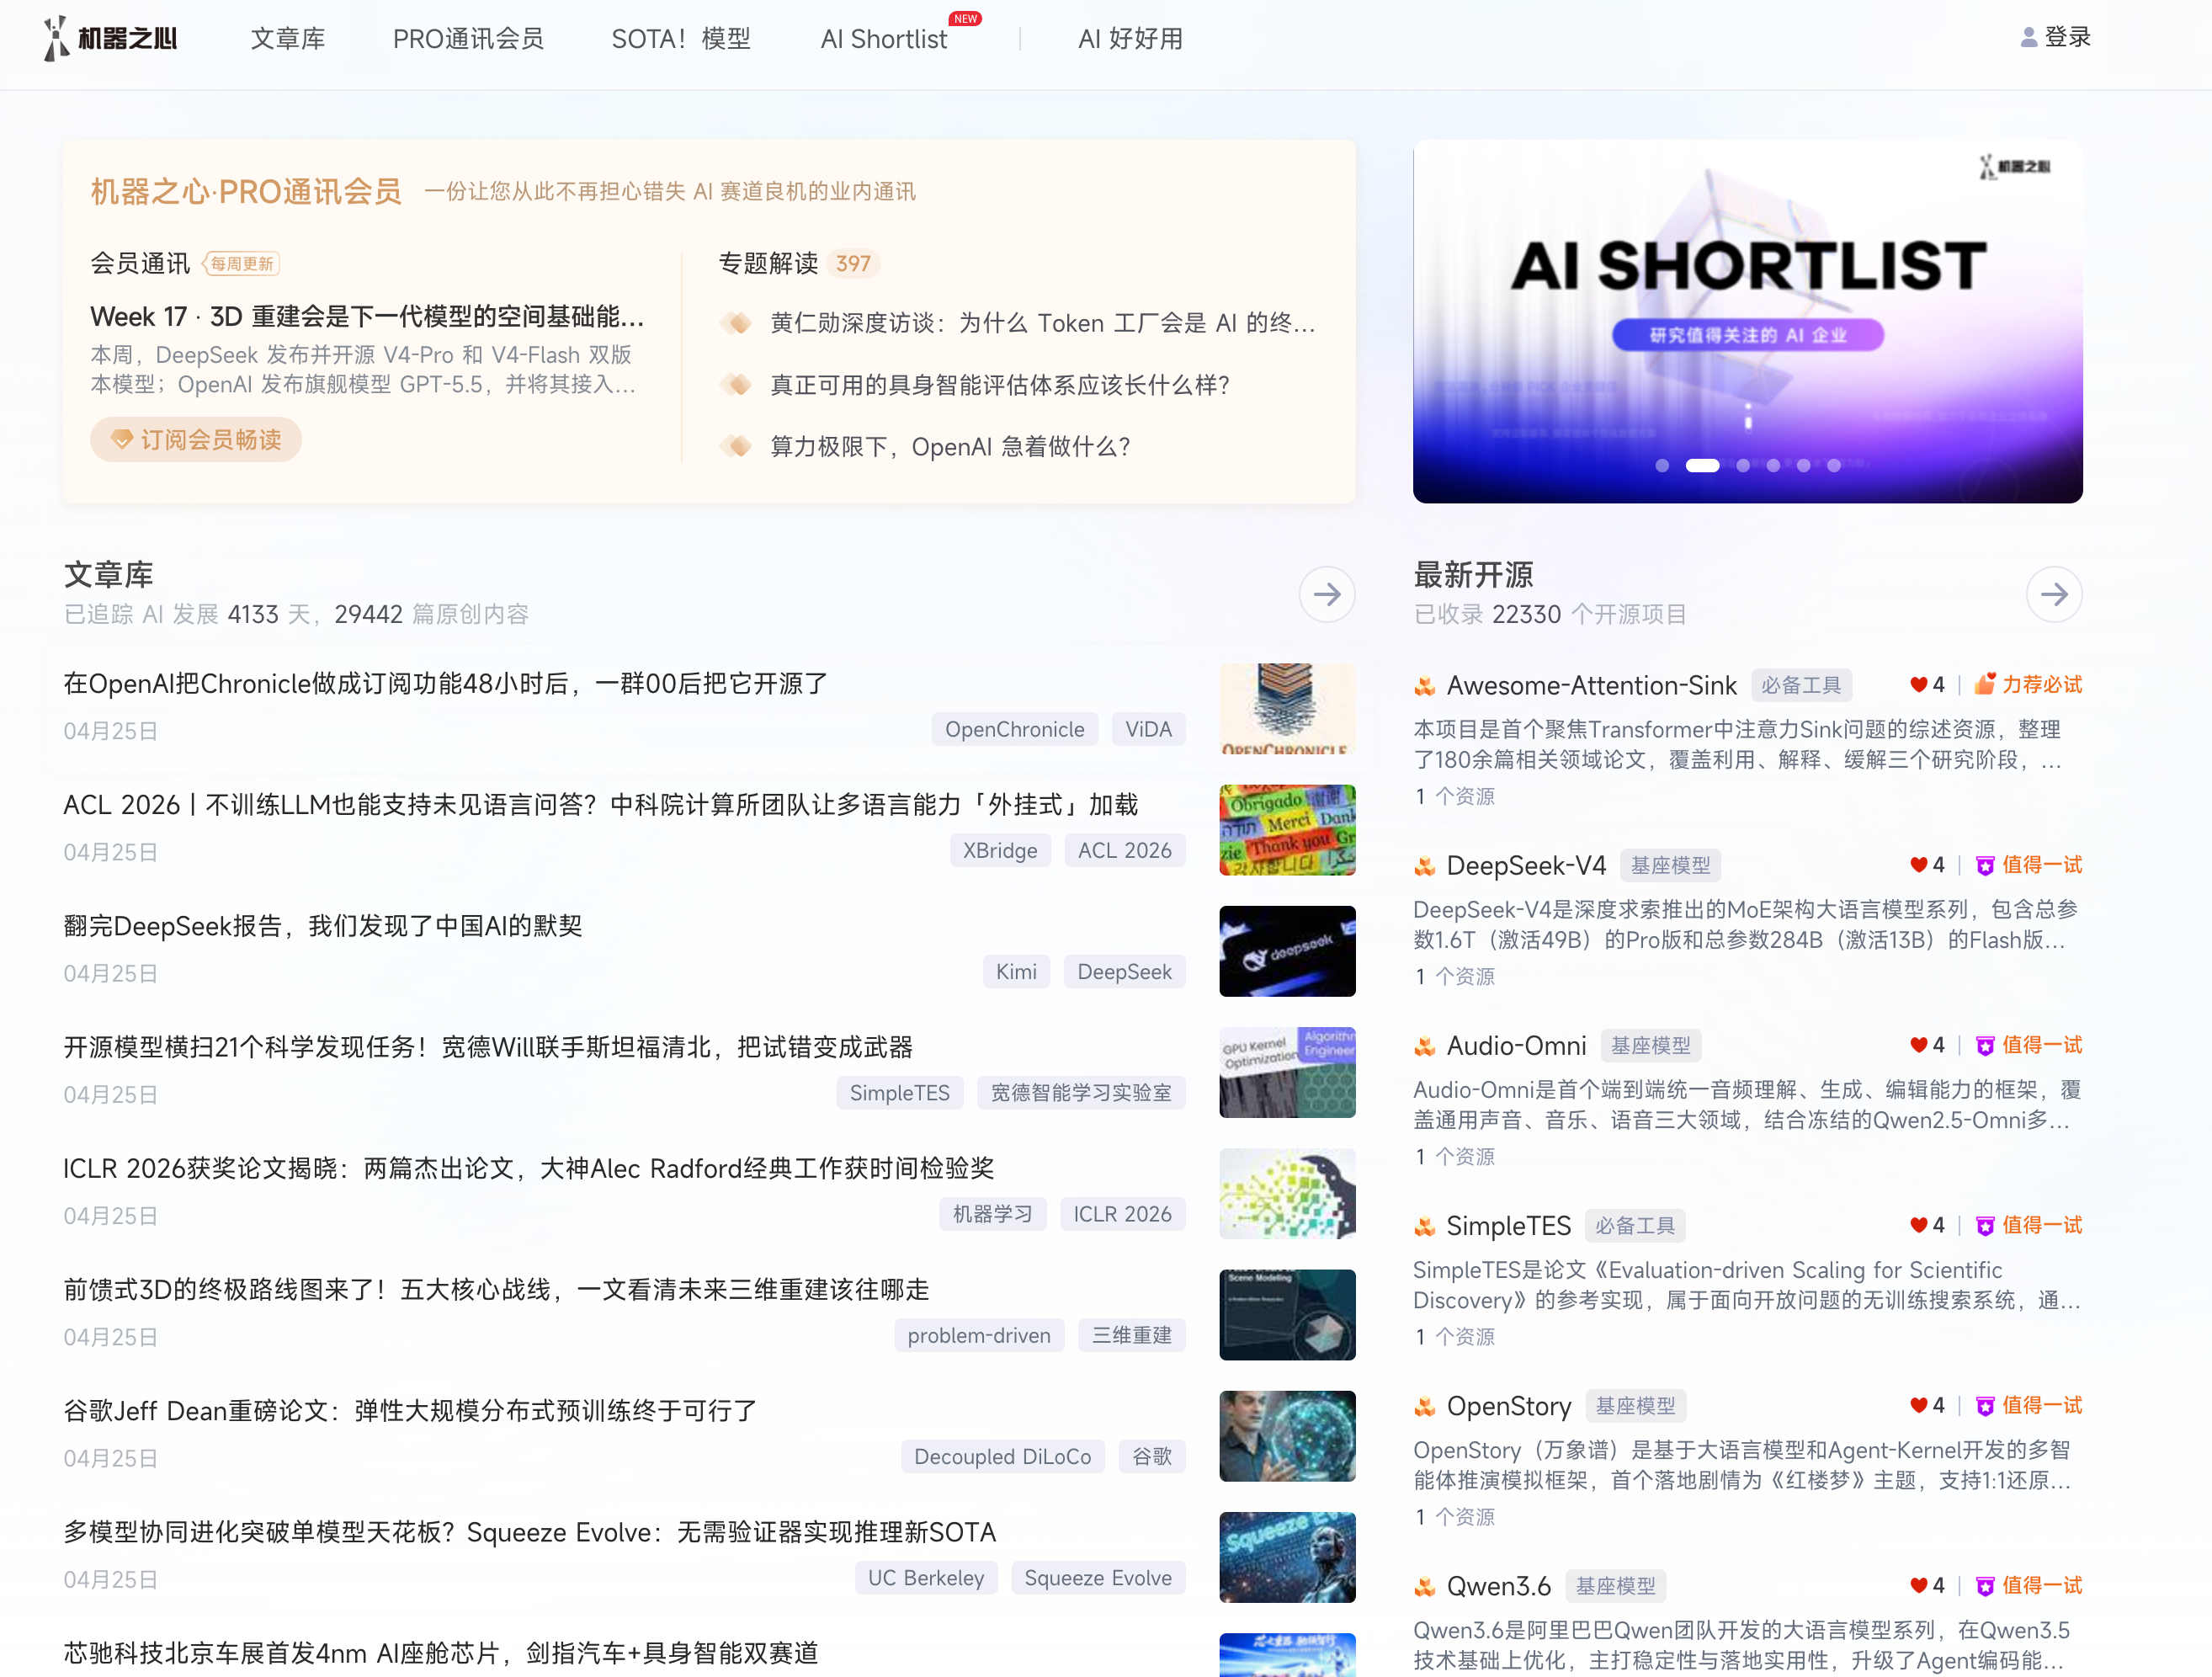Open article 翻完DeepSeek报告，我们发现了中国AI的默契

(x=323, y=926)
